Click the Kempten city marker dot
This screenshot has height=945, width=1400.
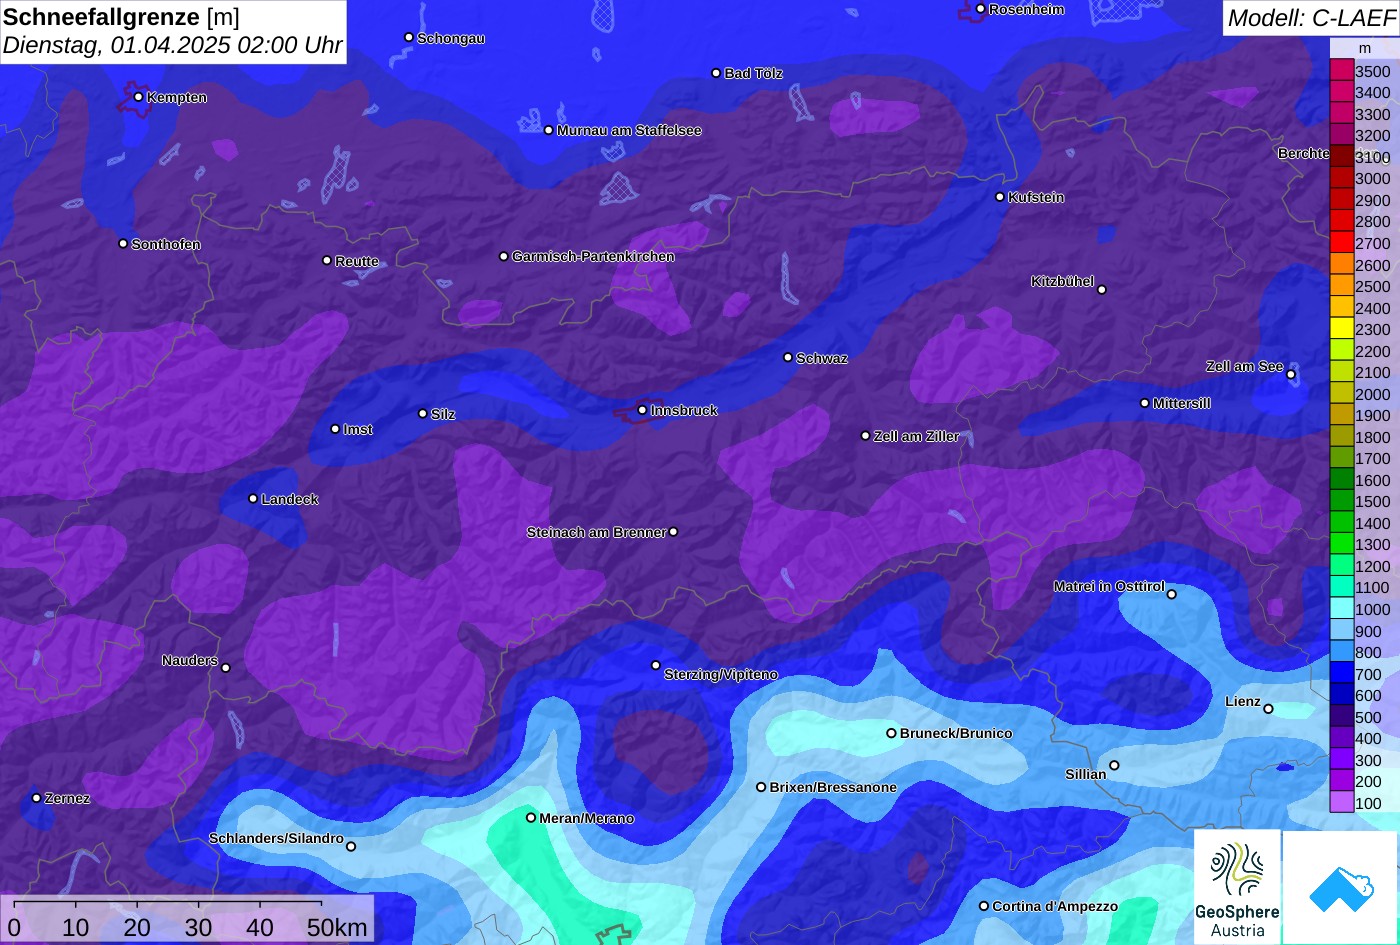[x=139, y=97]
